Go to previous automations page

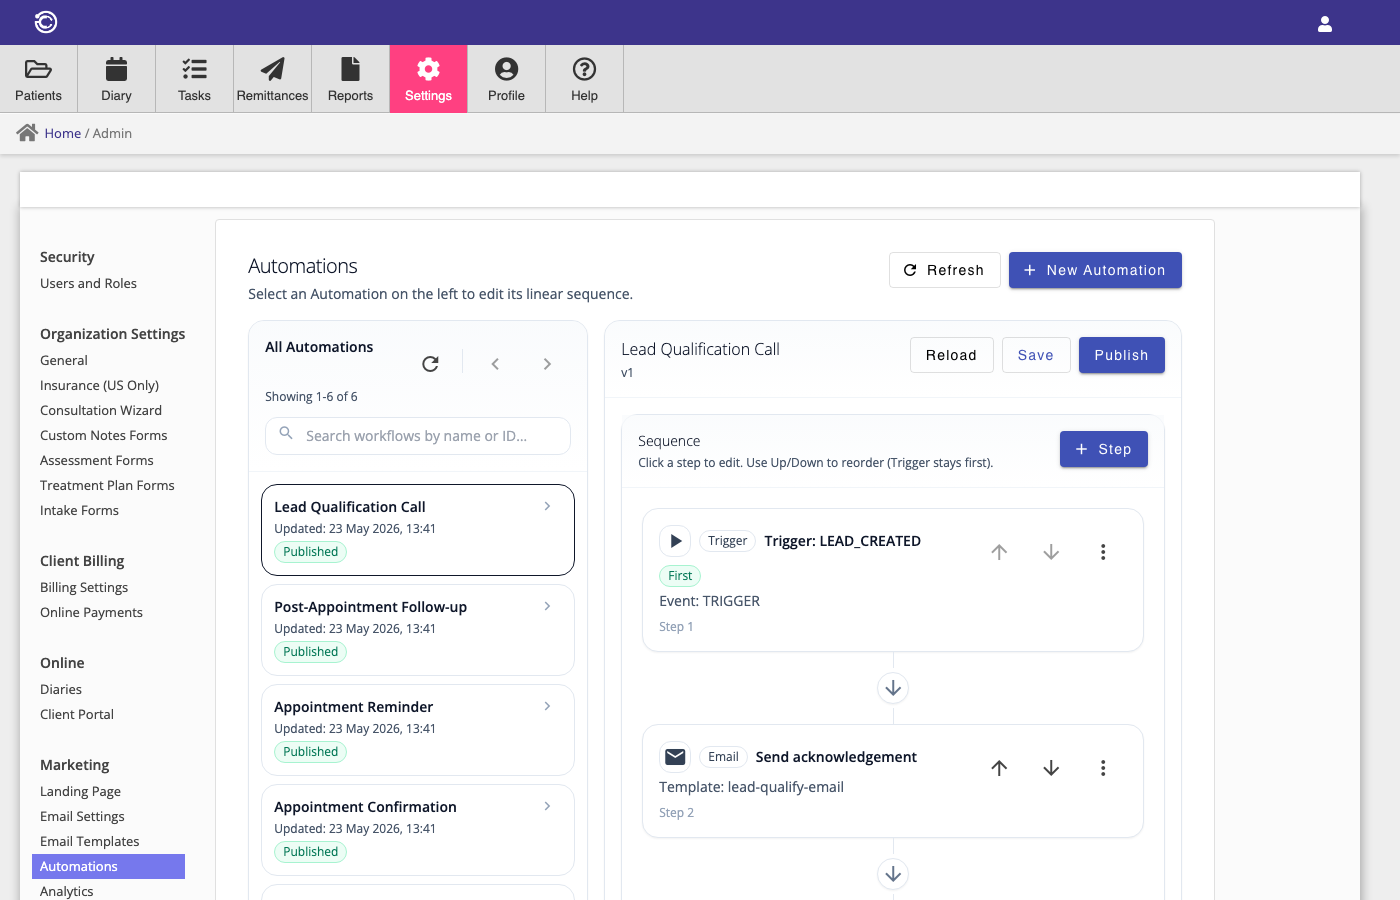(x=495, y=364)
